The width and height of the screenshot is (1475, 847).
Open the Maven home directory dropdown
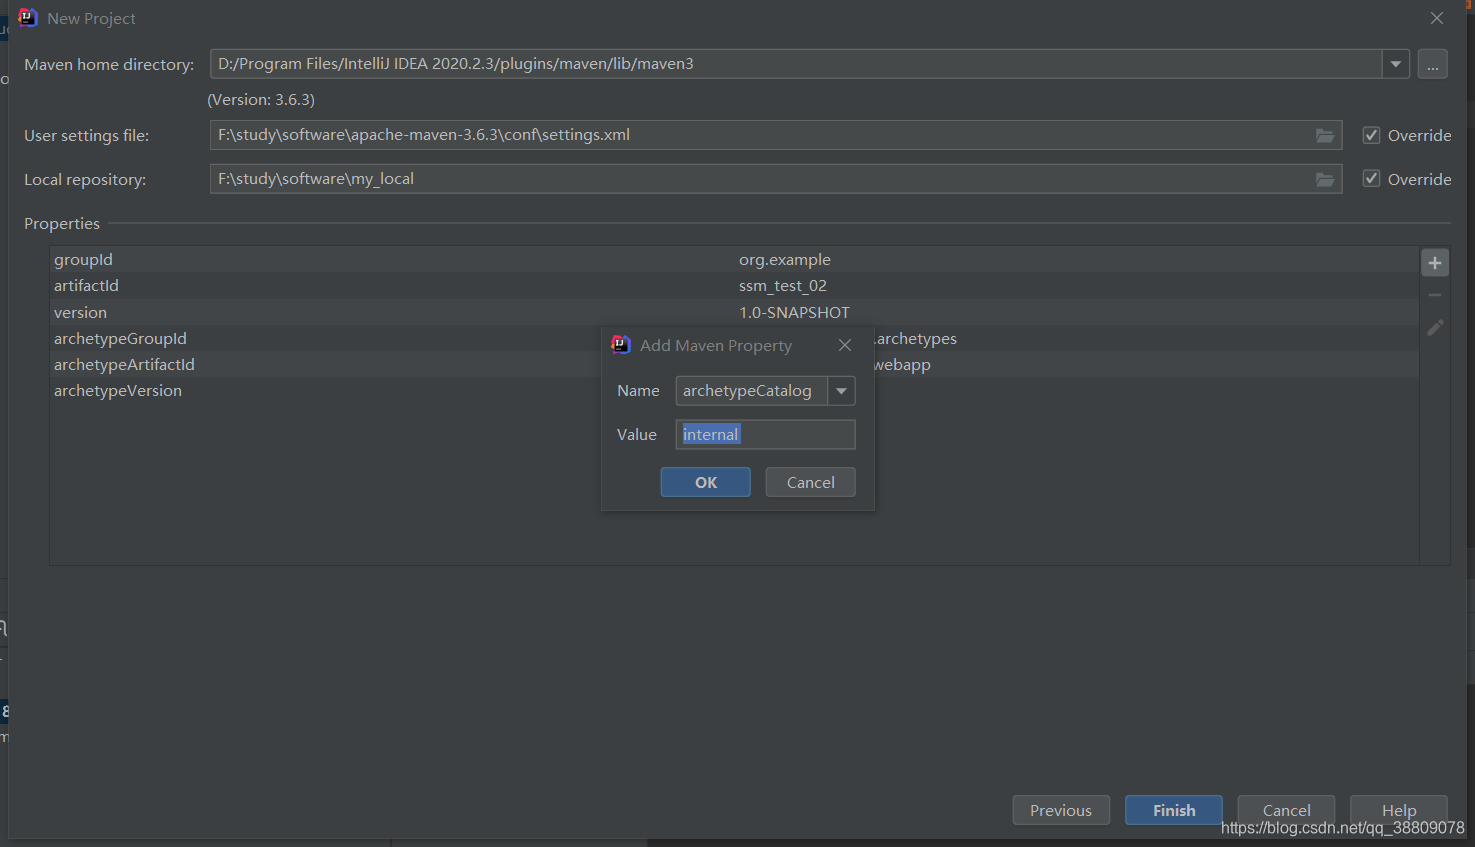pyautogui.click(x=1396, y=64)
